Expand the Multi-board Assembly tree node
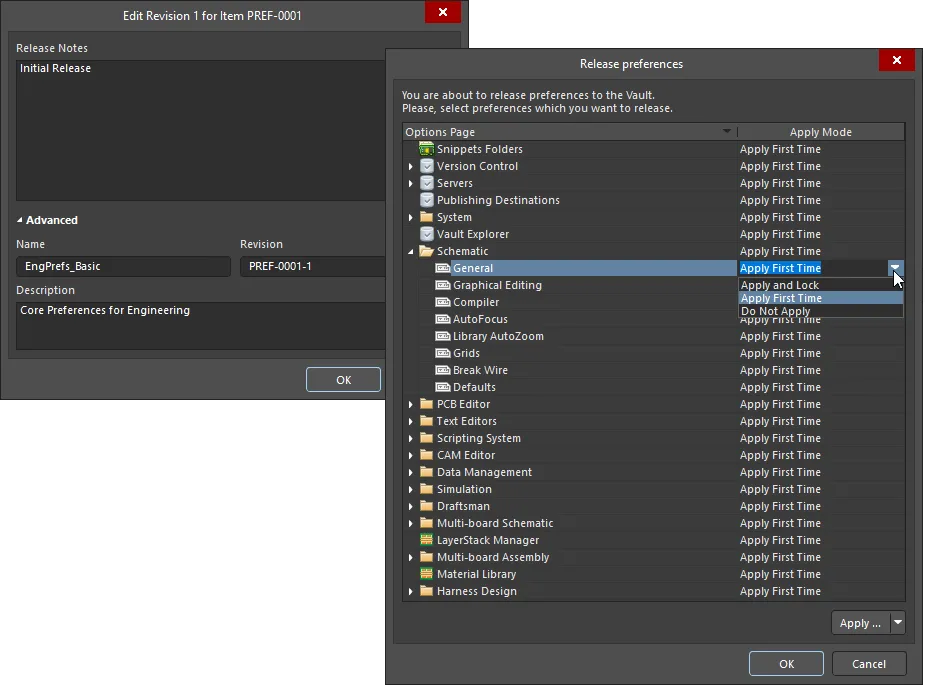This screenshot has width=925, height=685. pos(411,558)
